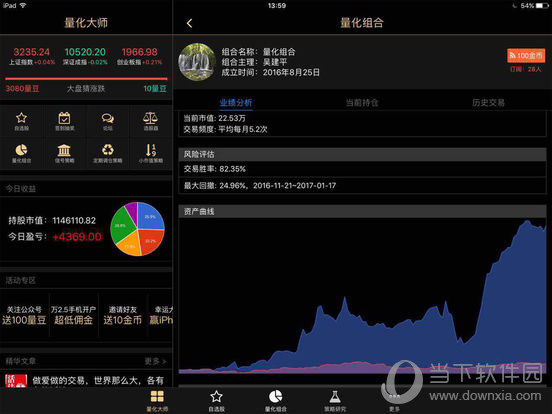Open the 关注公众号 送100量豆 promotion

[x=24, y=315]
